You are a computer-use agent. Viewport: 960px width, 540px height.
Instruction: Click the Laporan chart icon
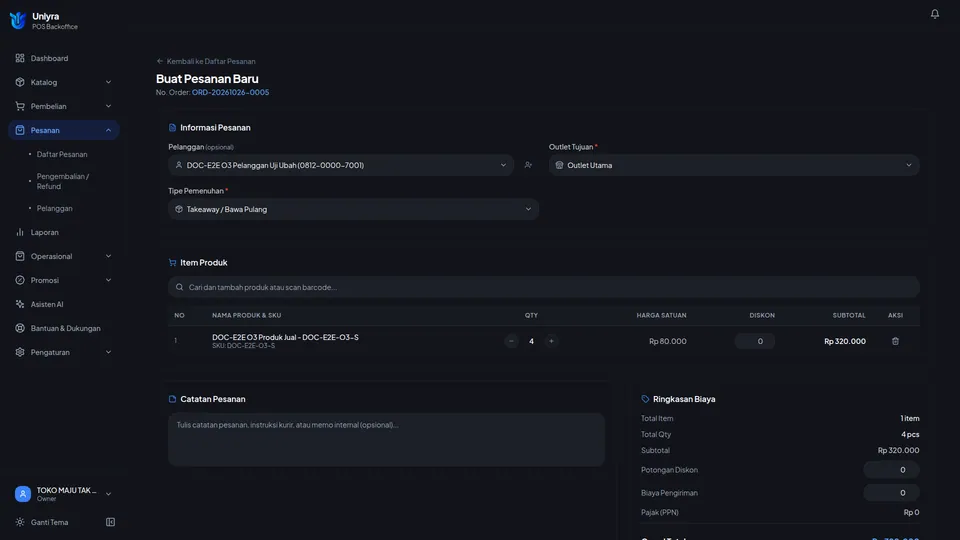20,232
